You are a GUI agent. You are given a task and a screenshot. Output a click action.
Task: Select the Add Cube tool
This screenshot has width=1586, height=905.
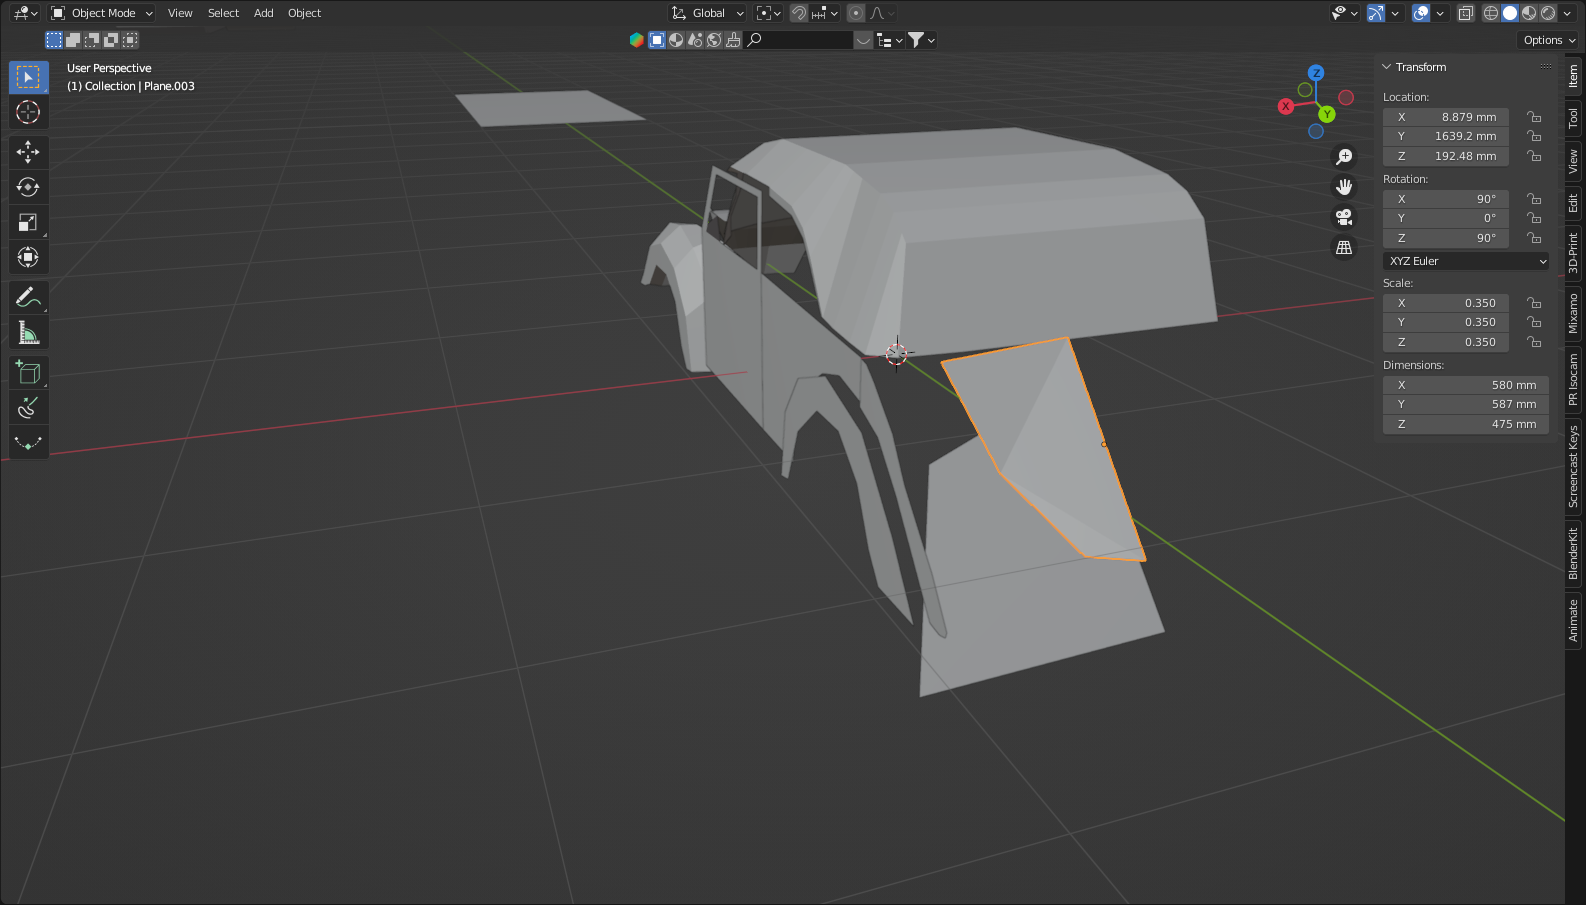coord(28,372)
